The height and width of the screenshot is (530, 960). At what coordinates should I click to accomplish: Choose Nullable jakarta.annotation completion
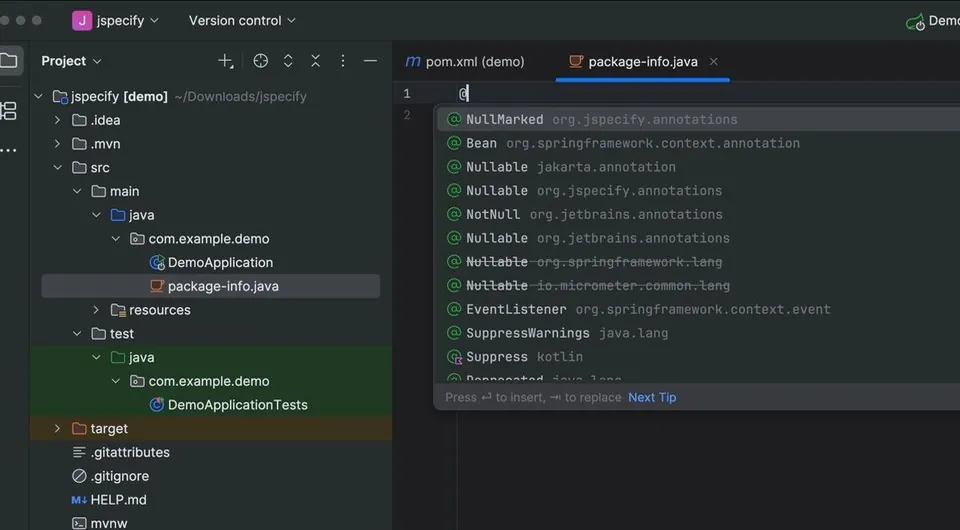tap(698, 167)
